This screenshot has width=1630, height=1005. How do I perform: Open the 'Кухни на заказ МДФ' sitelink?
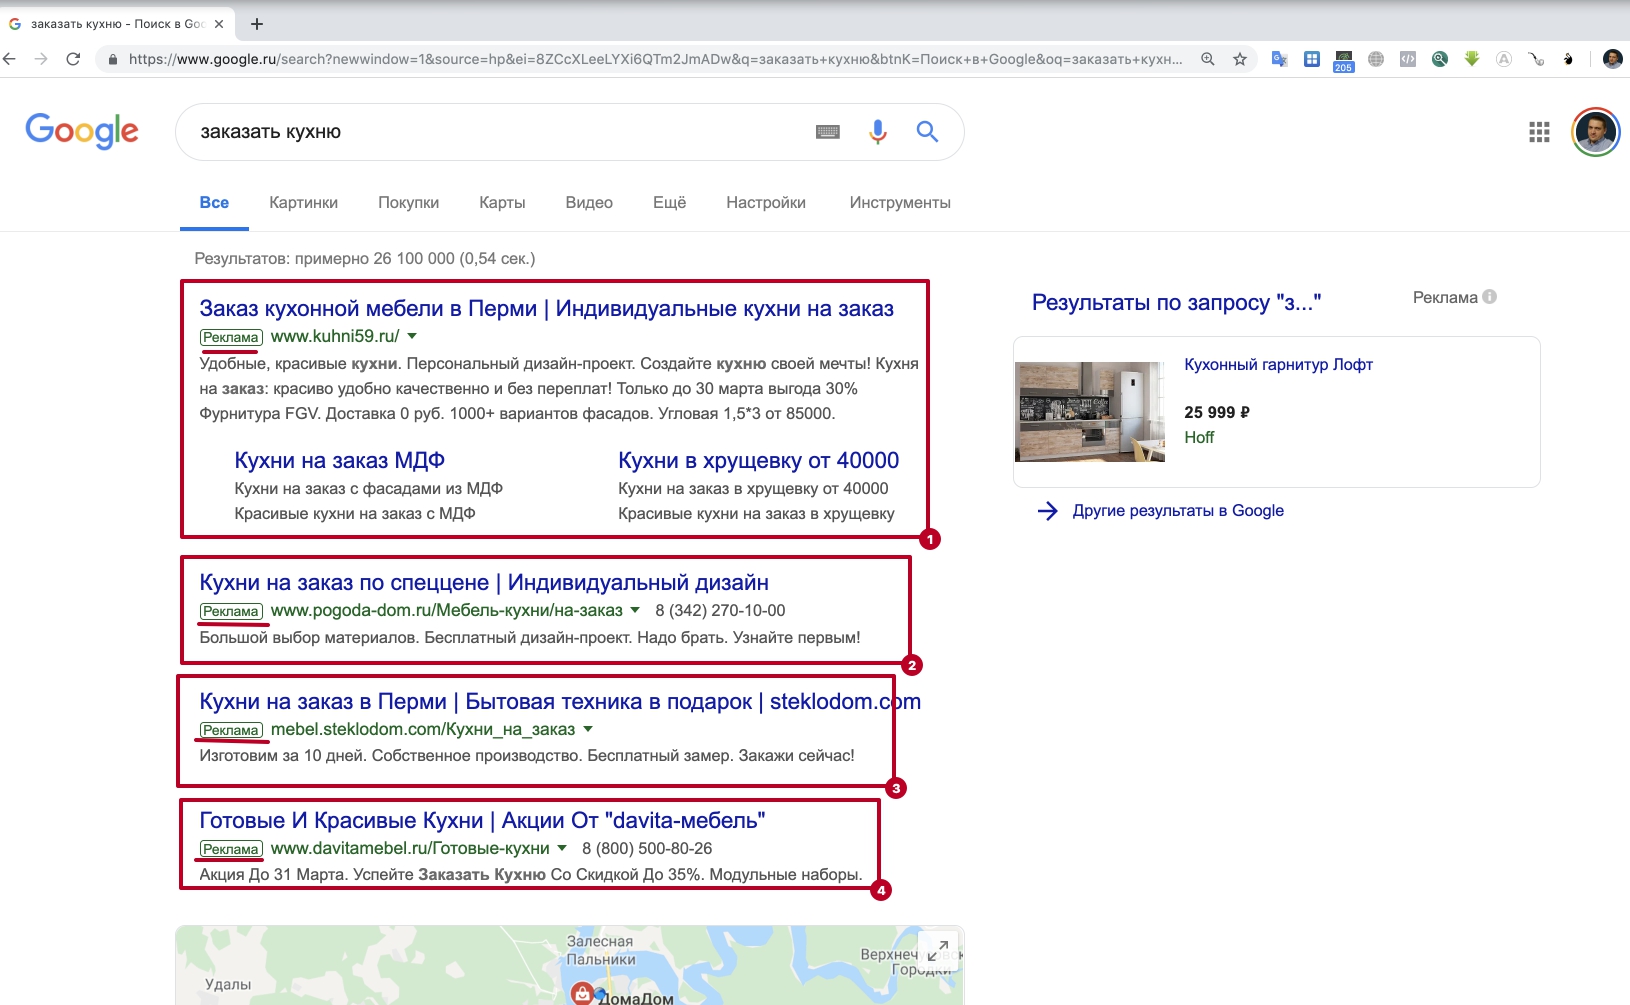(339, 460)
